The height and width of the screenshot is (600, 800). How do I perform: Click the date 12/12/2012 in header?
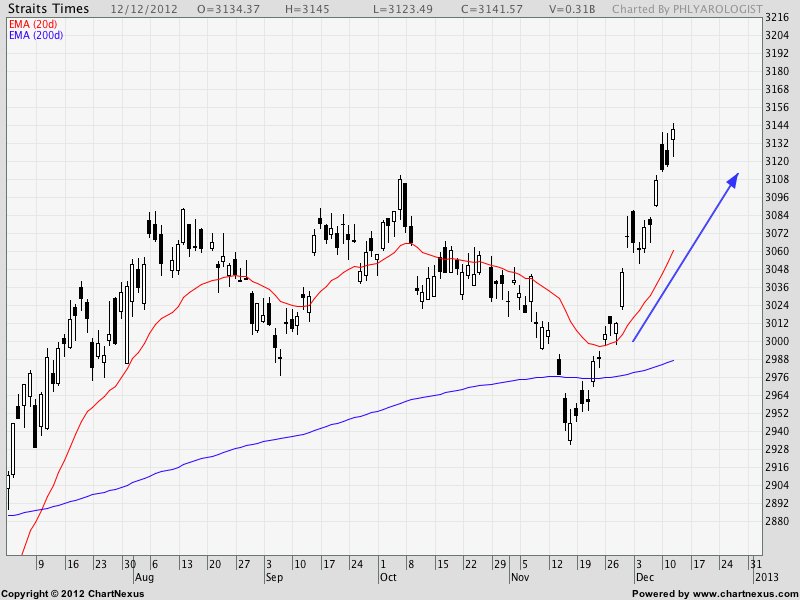pos(142,9)
